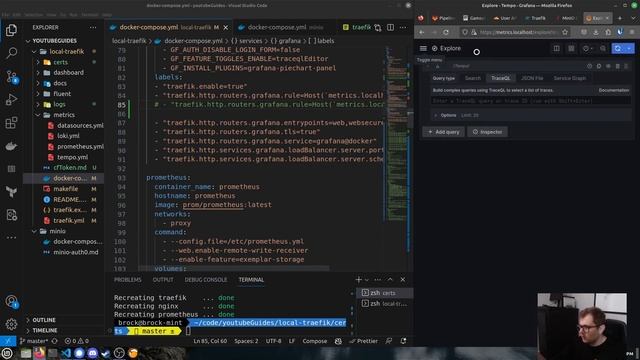The image size is (640, 360).
Task: Open the Documentation link in the query editor
Action: pyautogui.click(x=614, y=90)
